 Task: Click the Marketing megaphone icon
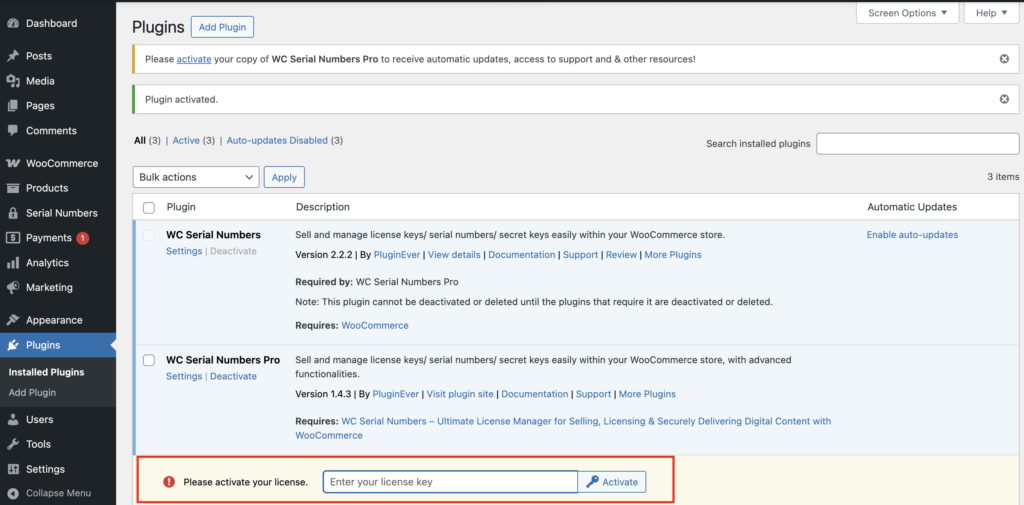(x=12, y=287)
